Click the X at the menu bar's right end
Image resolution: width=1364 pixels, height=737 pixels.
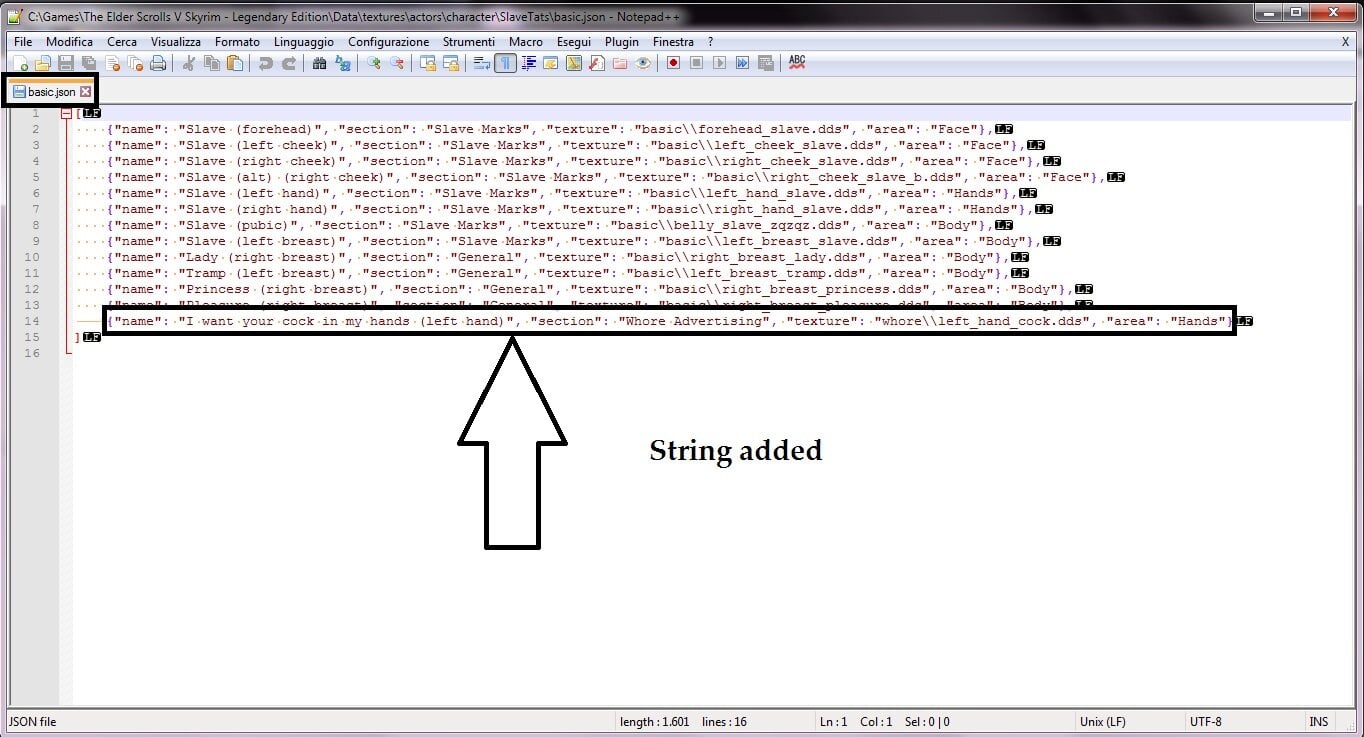tap(1345, 42)
